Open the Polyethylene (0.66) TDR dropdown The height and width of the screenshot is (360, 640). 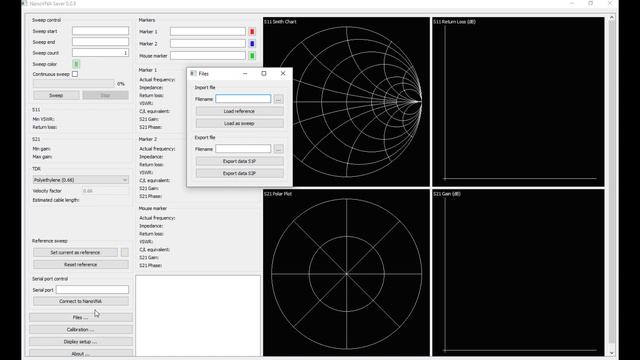tap(80, 180)
